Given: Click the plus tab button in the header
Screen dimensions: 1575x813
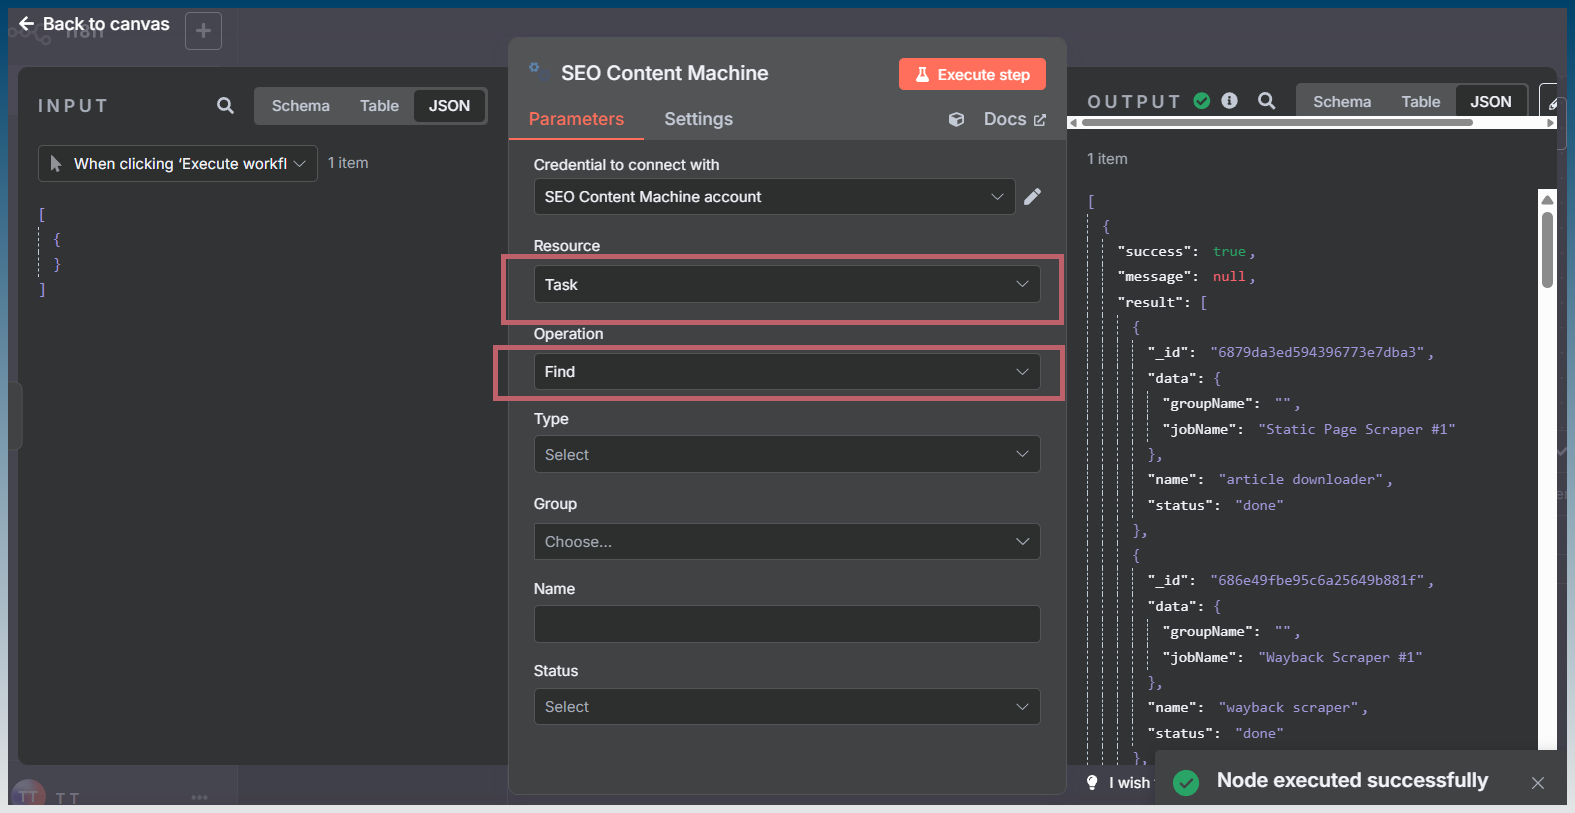Looking at the screenshot, I should coord(203,31).
